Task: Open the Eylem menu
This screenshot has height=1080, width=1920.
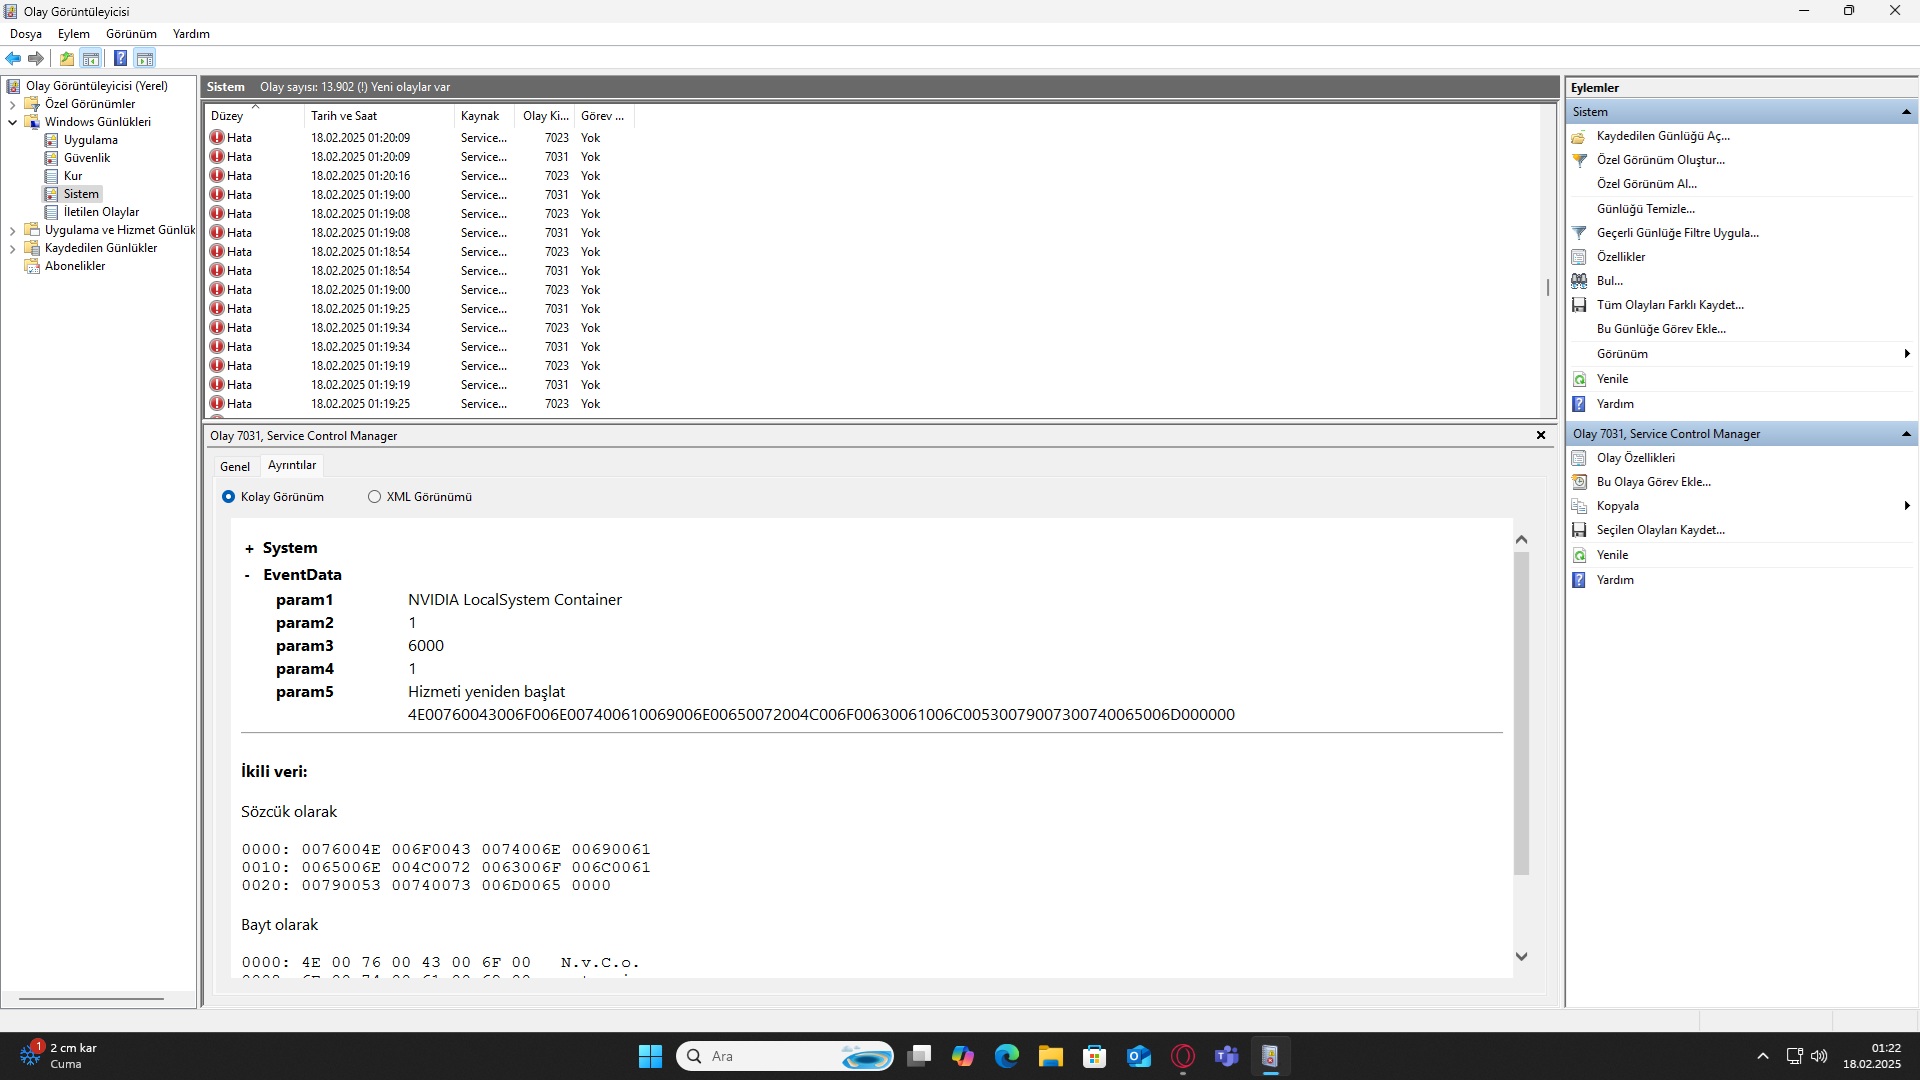Action: [x=73, y=34]
